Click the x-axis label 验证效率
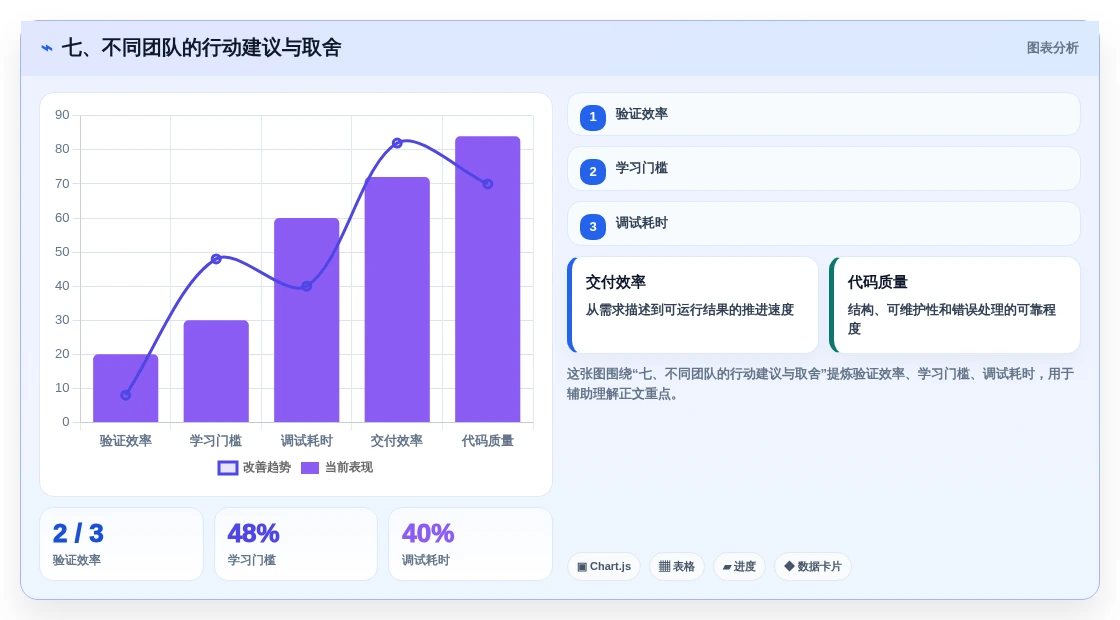This screenshot has height=620, width=1120. pyautogui.click(x=126, y=441)
